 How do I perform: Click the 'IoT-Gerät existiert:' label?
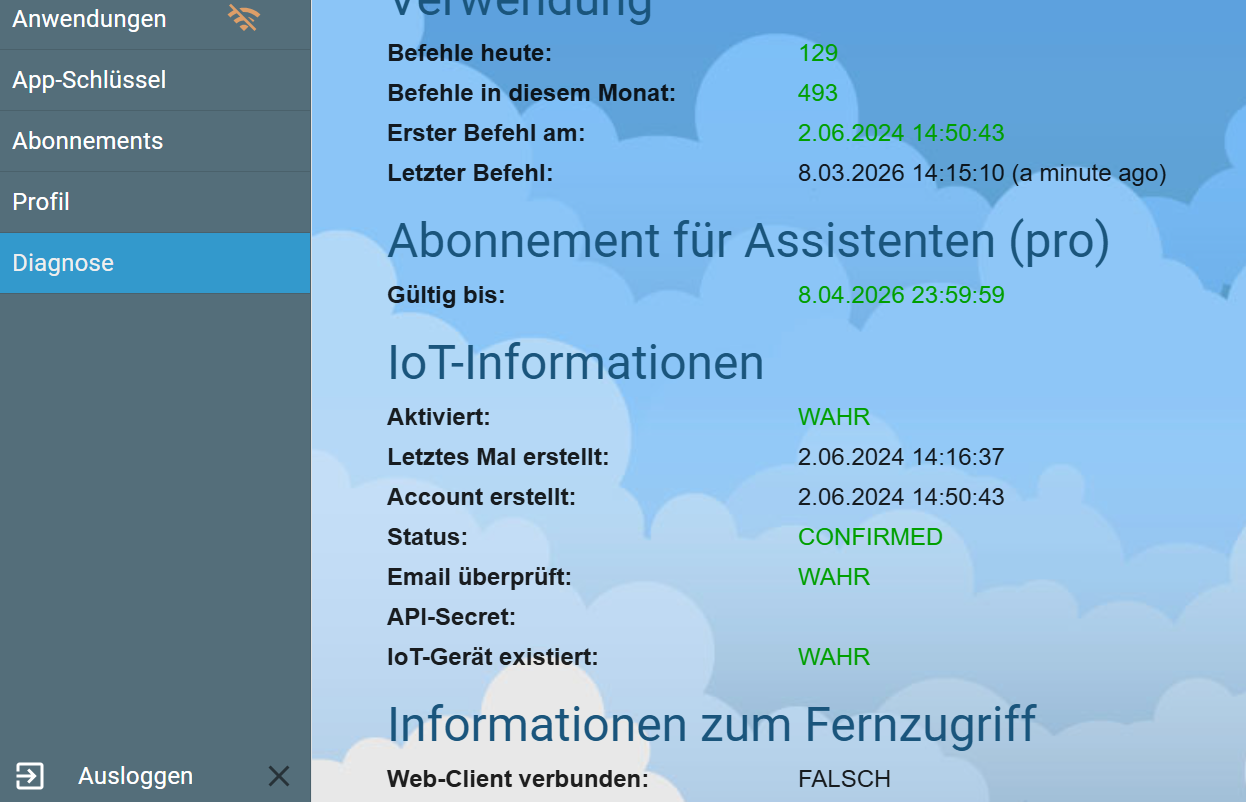pos(493,657)
